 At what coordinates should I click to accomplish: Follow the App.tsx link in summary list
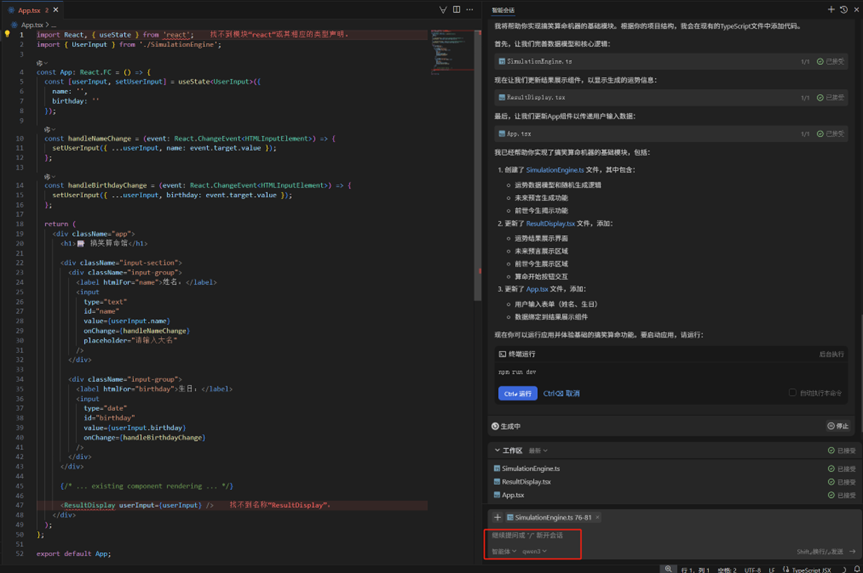537,289
